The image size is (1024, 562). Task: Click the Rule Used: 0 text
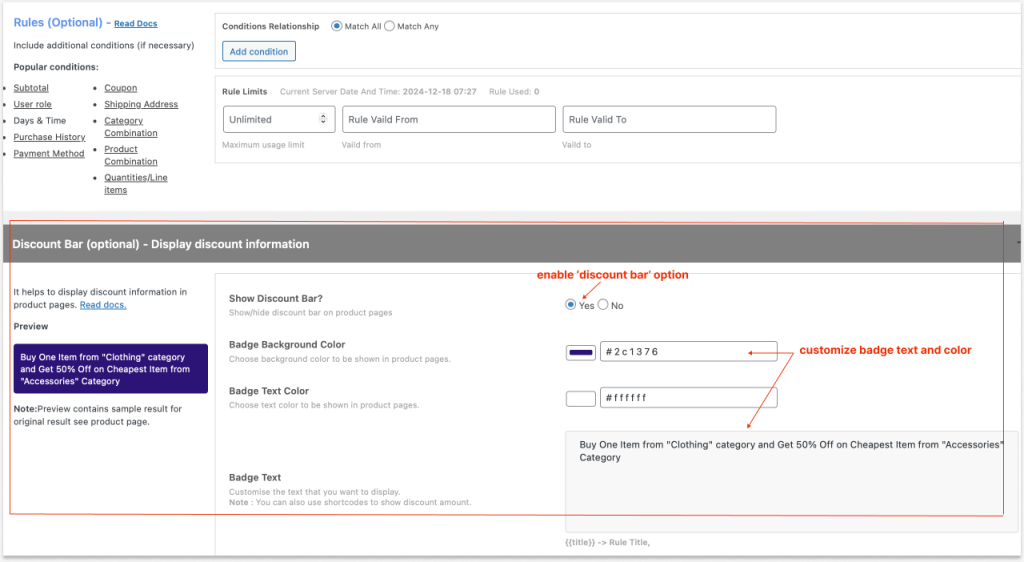pyautogui.click(x=514, y=92)
